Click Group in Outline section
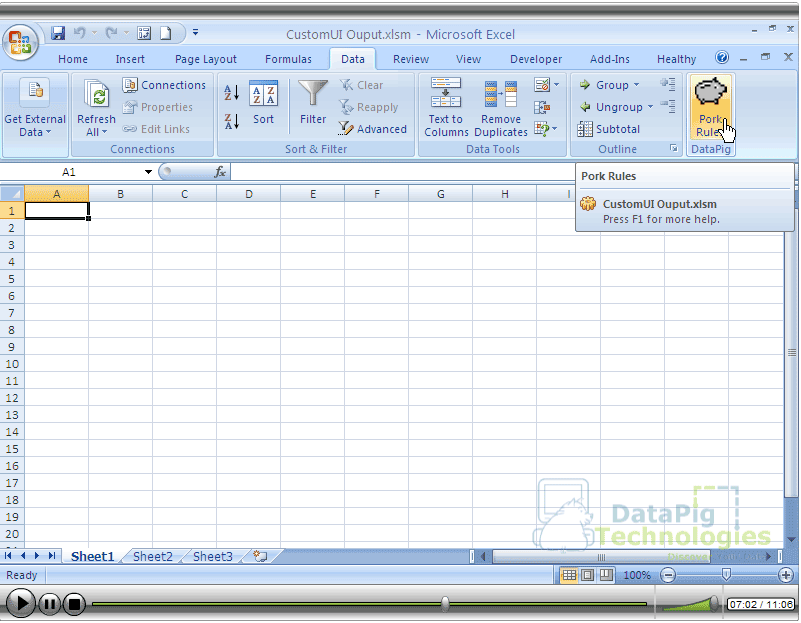 click(x=604, y=85)
